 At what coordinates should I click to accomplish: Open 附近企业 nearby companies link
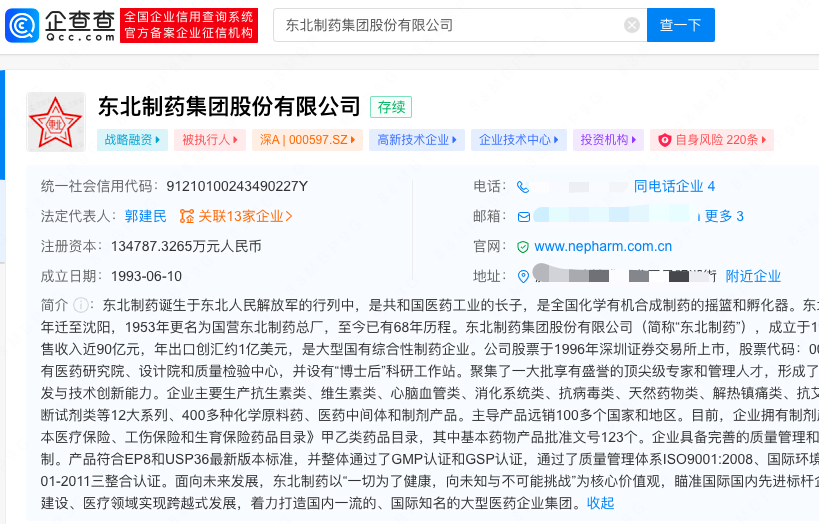[753, 276]
